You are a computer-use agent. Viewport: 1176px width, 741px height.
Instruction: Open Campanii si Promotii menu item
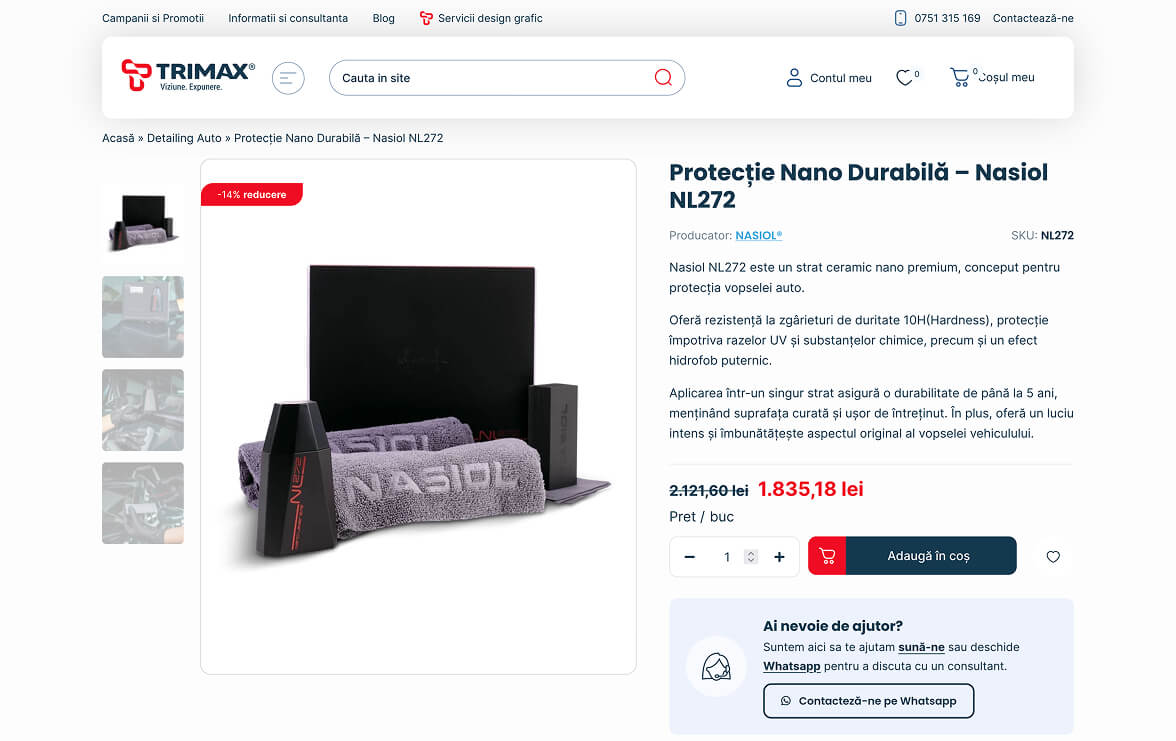pyautogui.click(x=153, y=18)
